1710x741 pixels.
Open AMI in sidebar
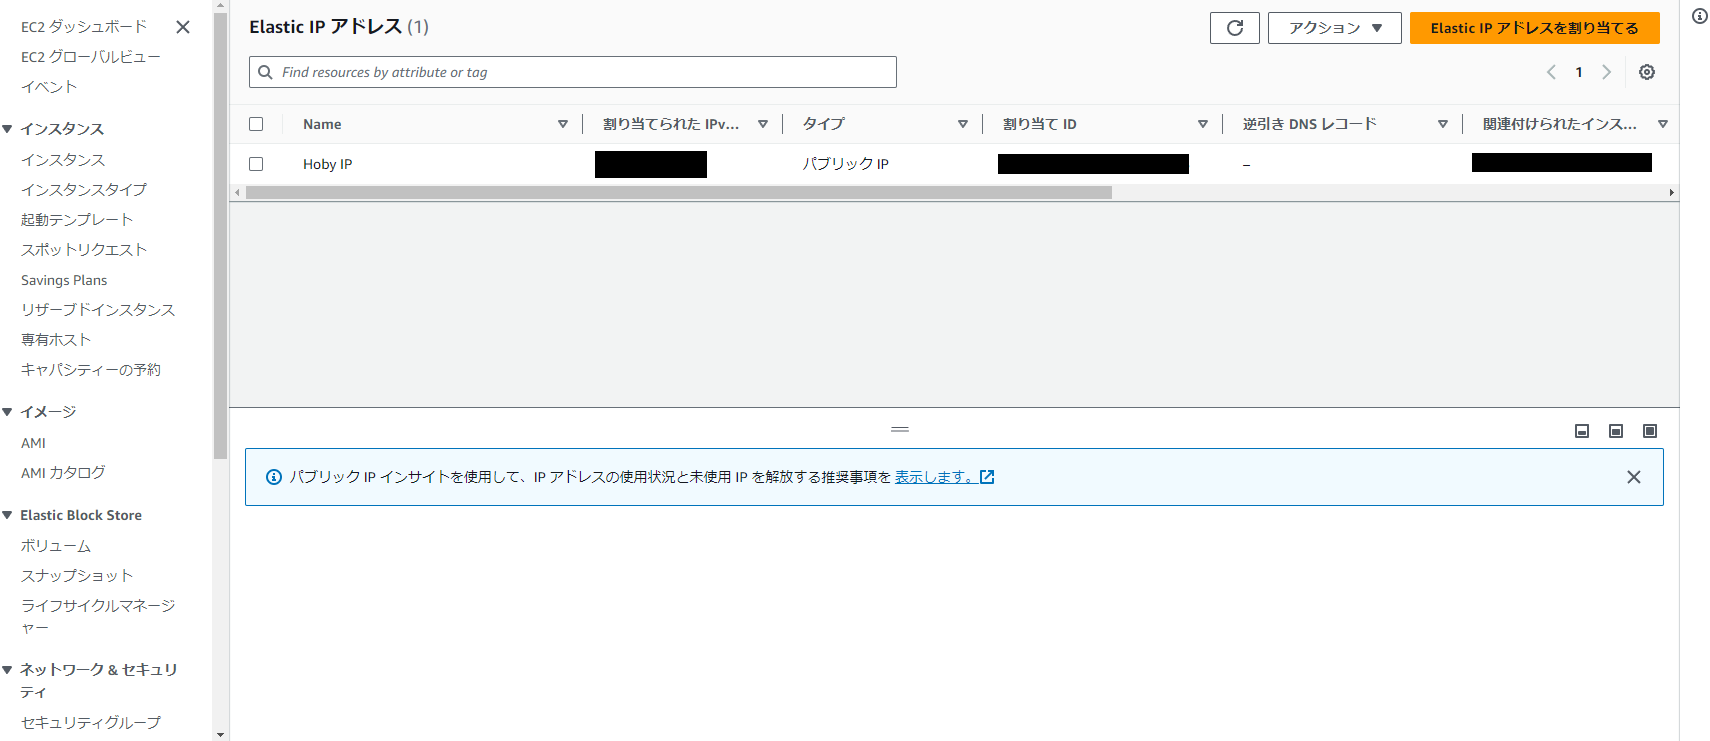(x=33, y=443)
